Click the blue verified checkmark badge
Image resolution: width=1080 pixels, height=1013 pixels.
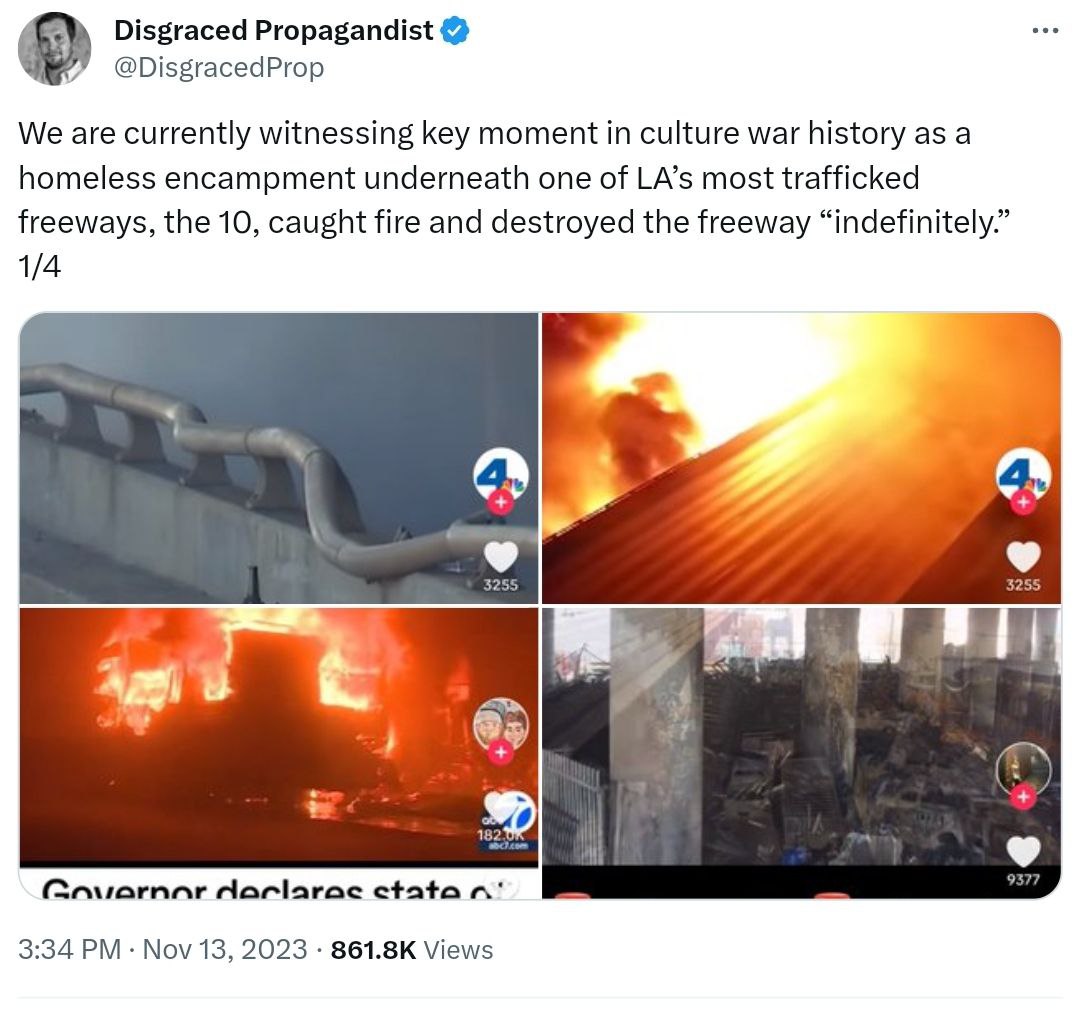click(x=455, y=31)
